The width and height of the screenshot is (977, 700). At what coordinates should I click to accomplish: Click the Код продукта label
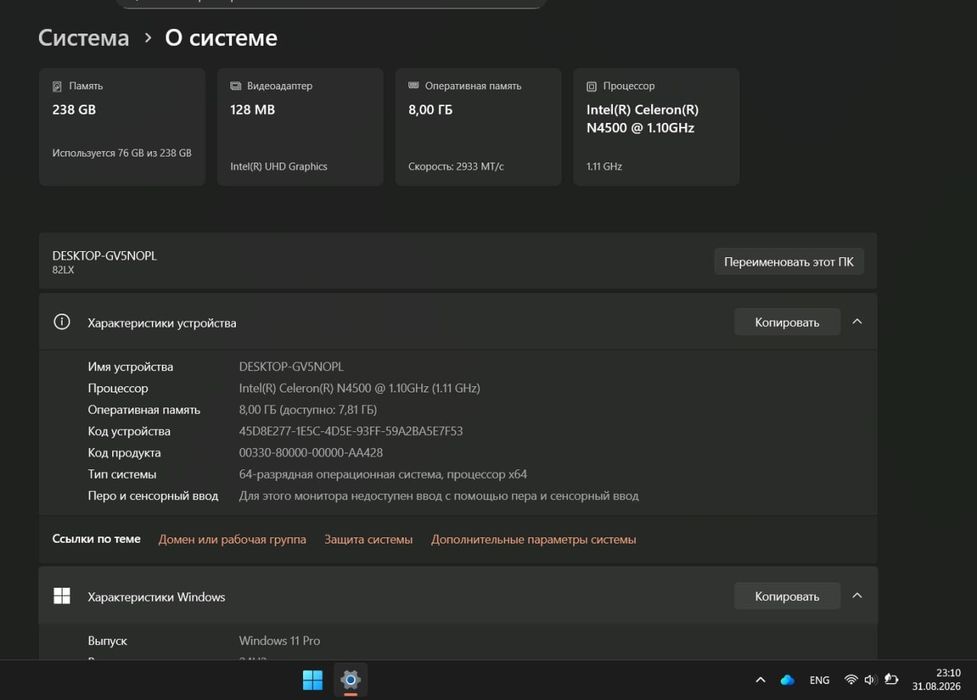124,453
